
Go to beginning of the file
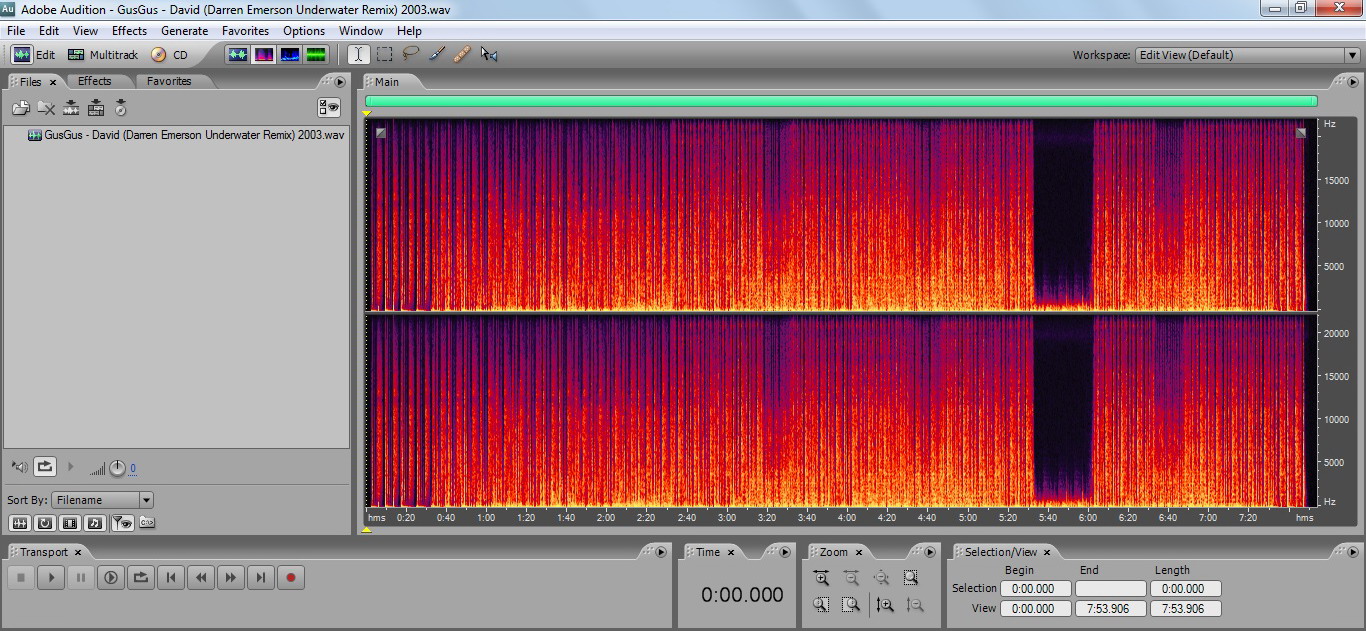click(x=171, y=577)
